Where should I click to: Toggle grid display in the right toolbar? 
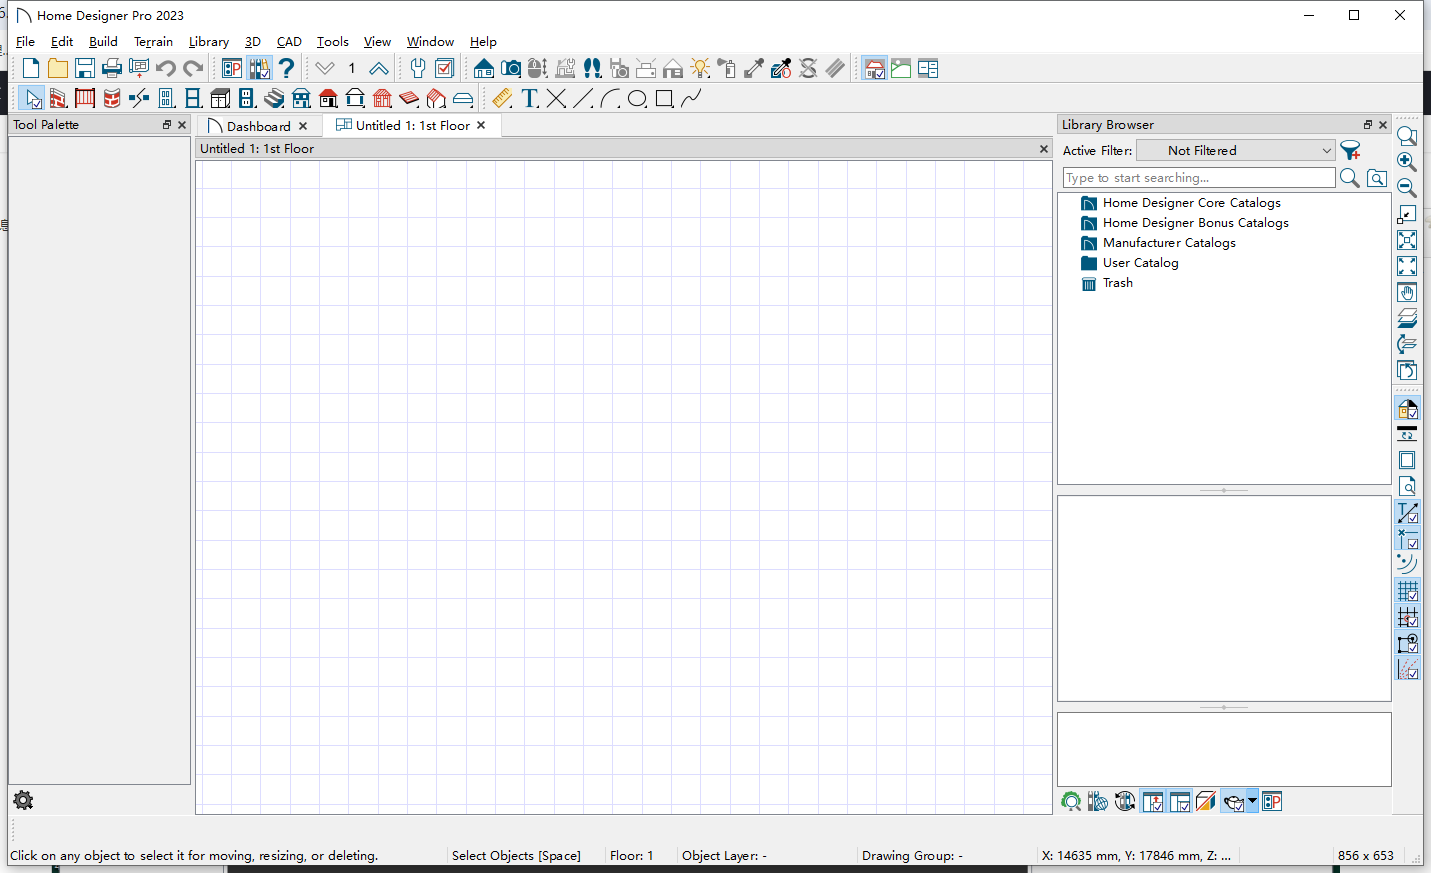1407,591
